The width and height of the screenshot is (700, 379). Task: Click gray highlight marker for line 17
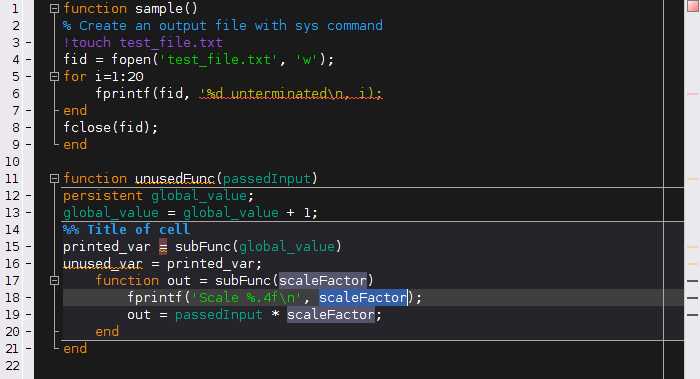pyautogui.click(x=692, y=281)
